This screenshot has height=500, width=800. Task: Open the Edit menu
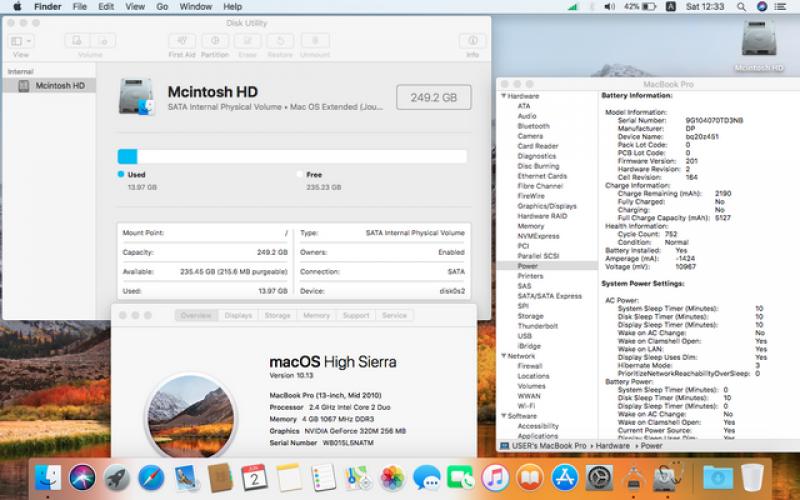[106, 7]
